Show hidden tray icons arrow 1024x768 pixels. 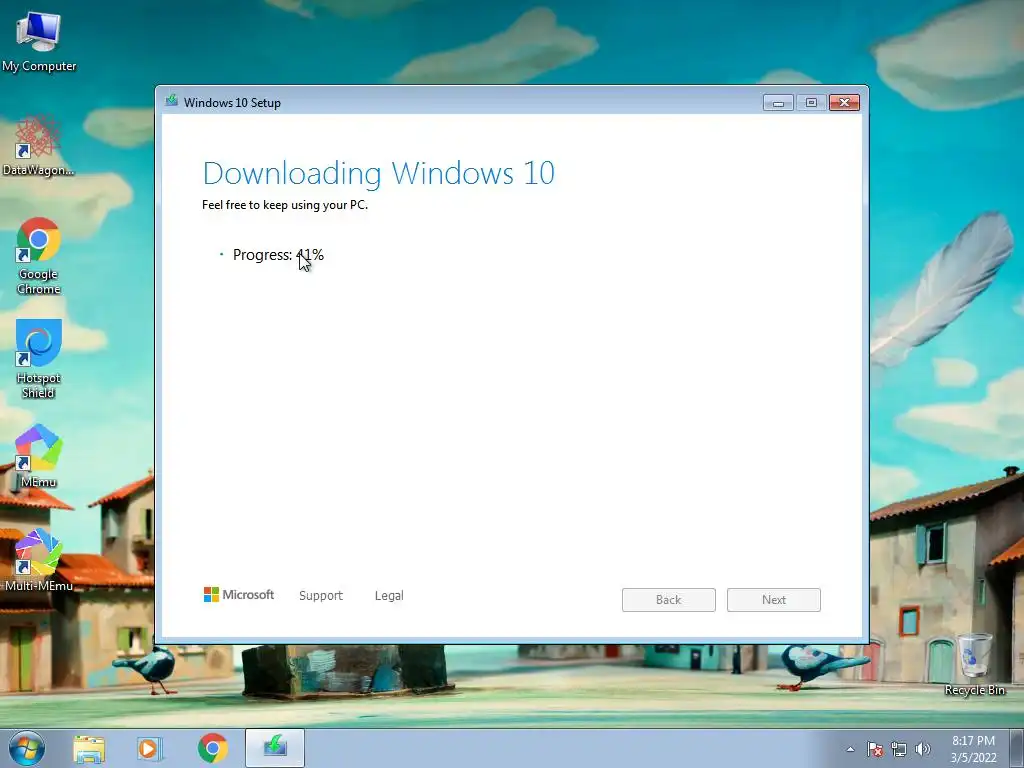pos(850,749)
